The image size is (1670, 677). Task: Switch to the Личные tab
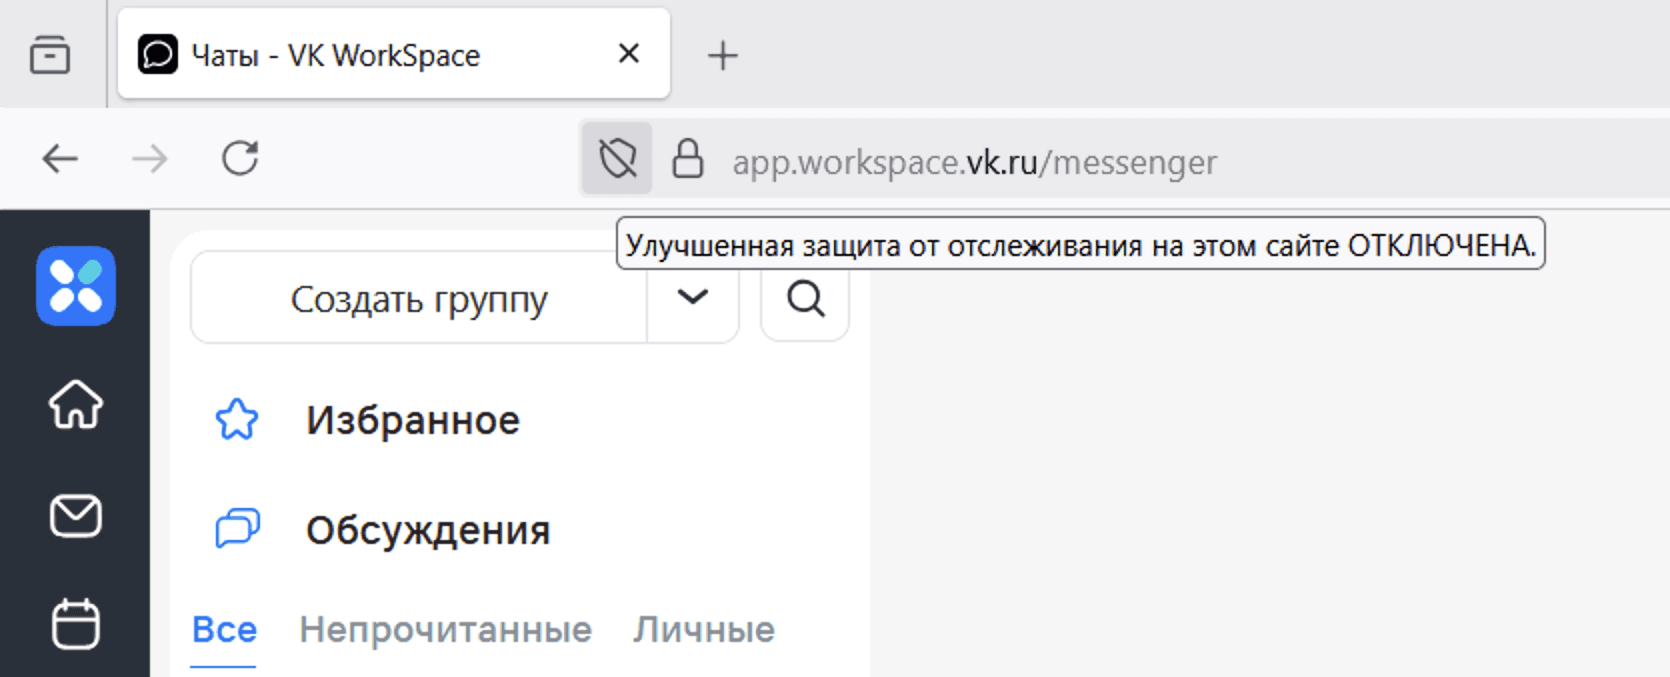[704, 630]
